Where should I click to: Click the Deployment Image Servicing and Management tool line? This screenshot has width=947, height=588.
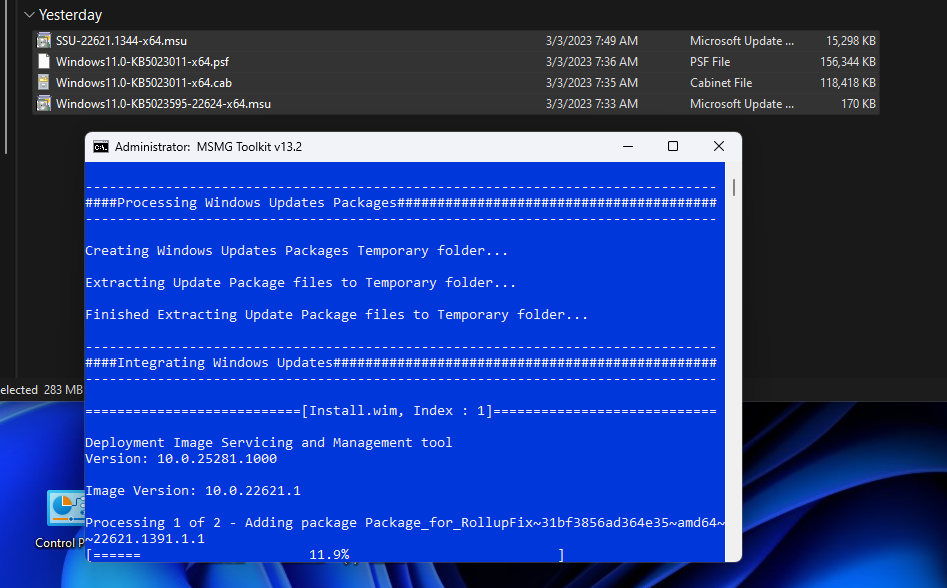tap(269, 443)
